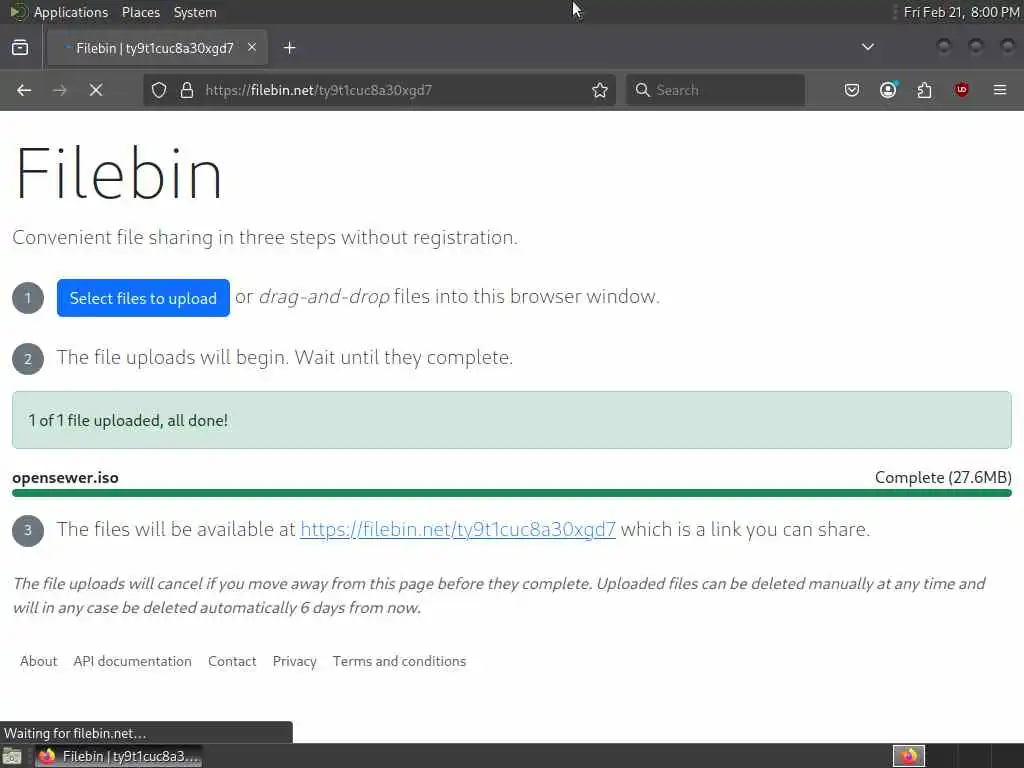Focus the Search field

715,90
